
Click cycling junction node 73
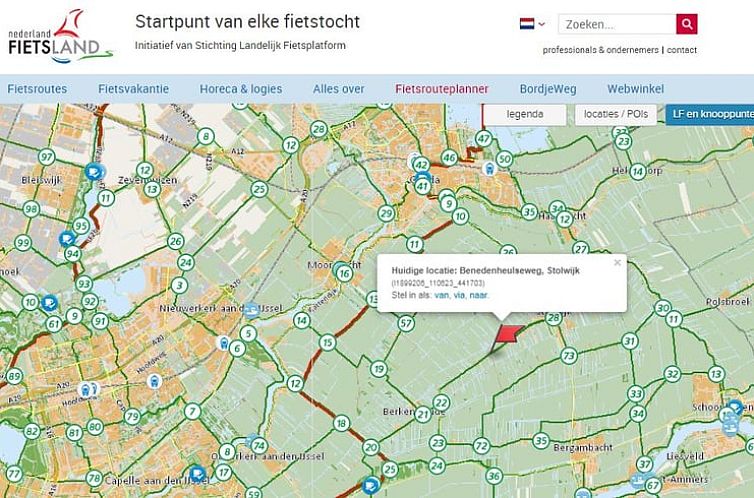click(x=569, y=355)
